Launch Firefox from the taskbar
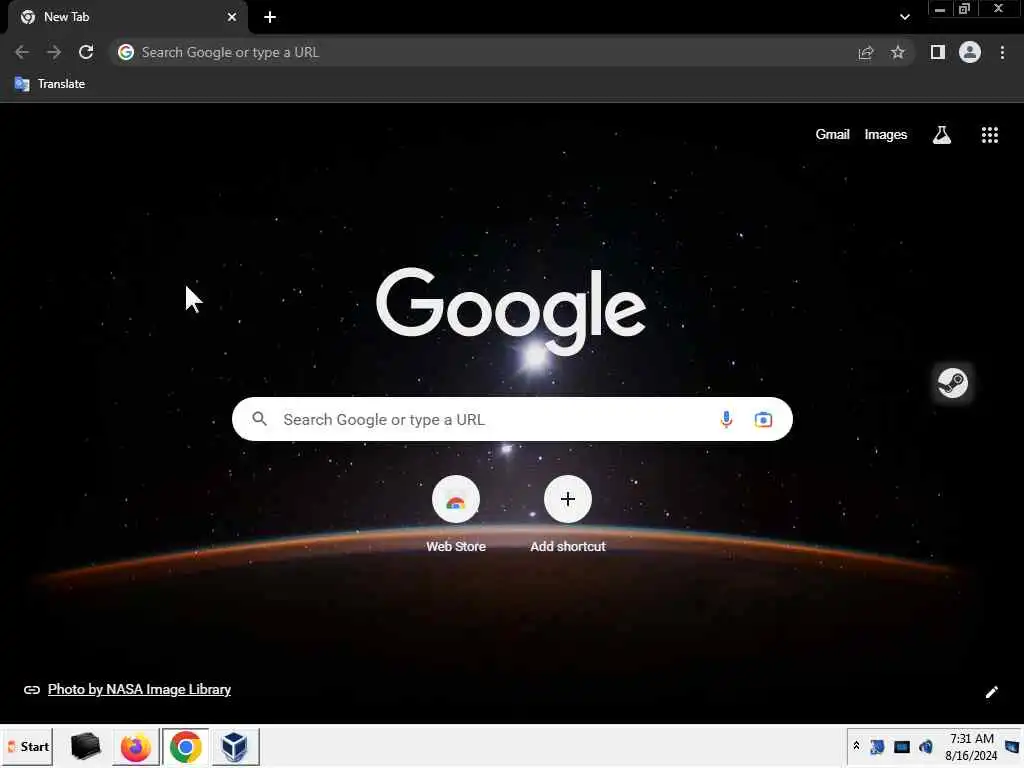Image resolution: width=1024 pixels, height=768 pixels. pyautogui.click(x=135, y=747)
